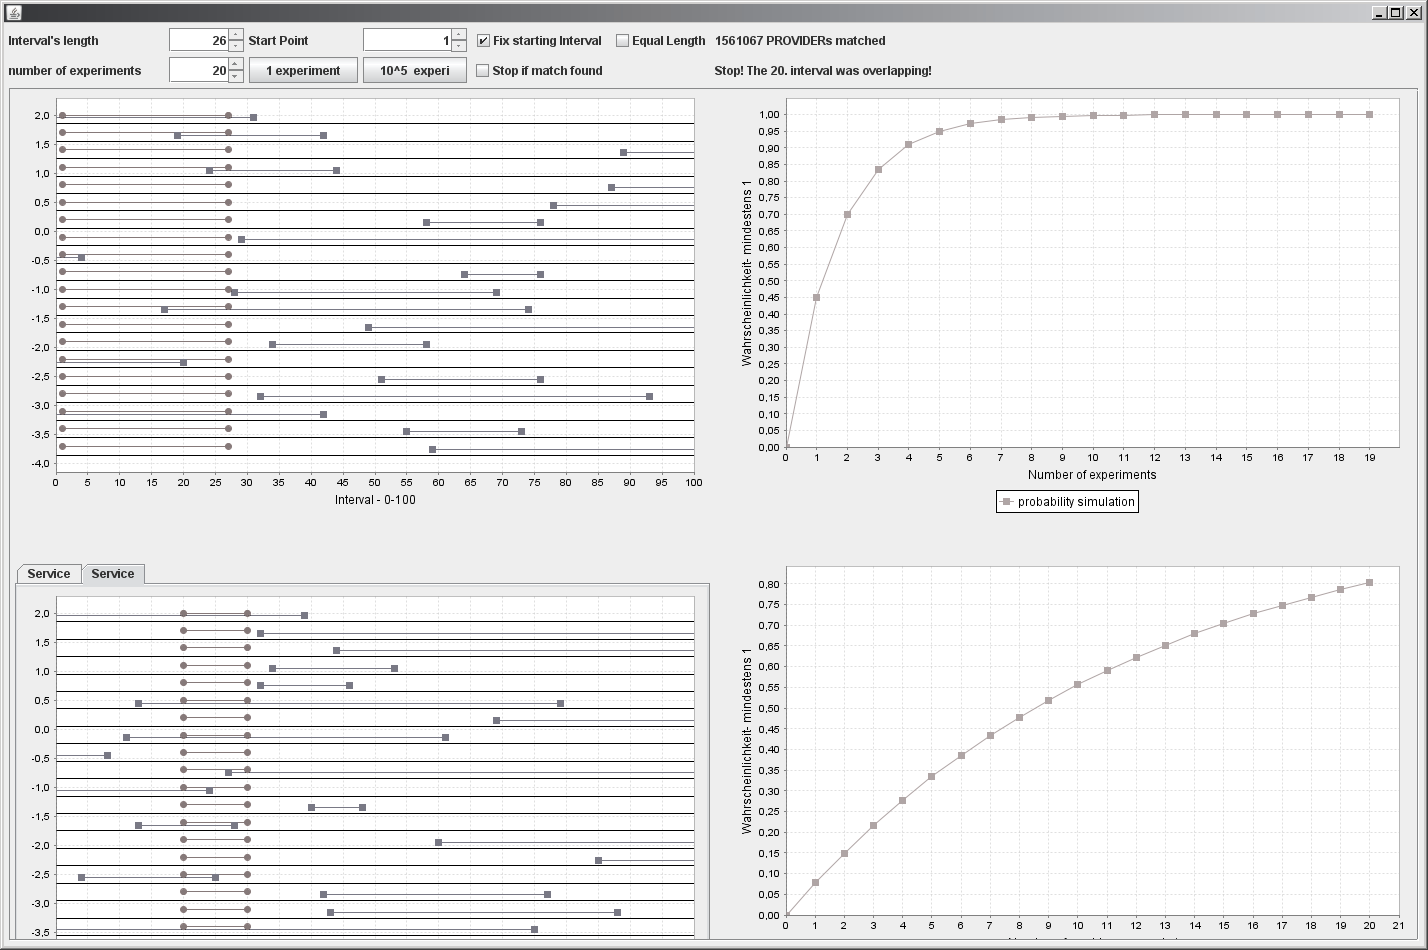This screenshot has height=950, width=1428.
Task: Uncheck the Fix starting Interval checkbox
Action: (x=484, y=41)
